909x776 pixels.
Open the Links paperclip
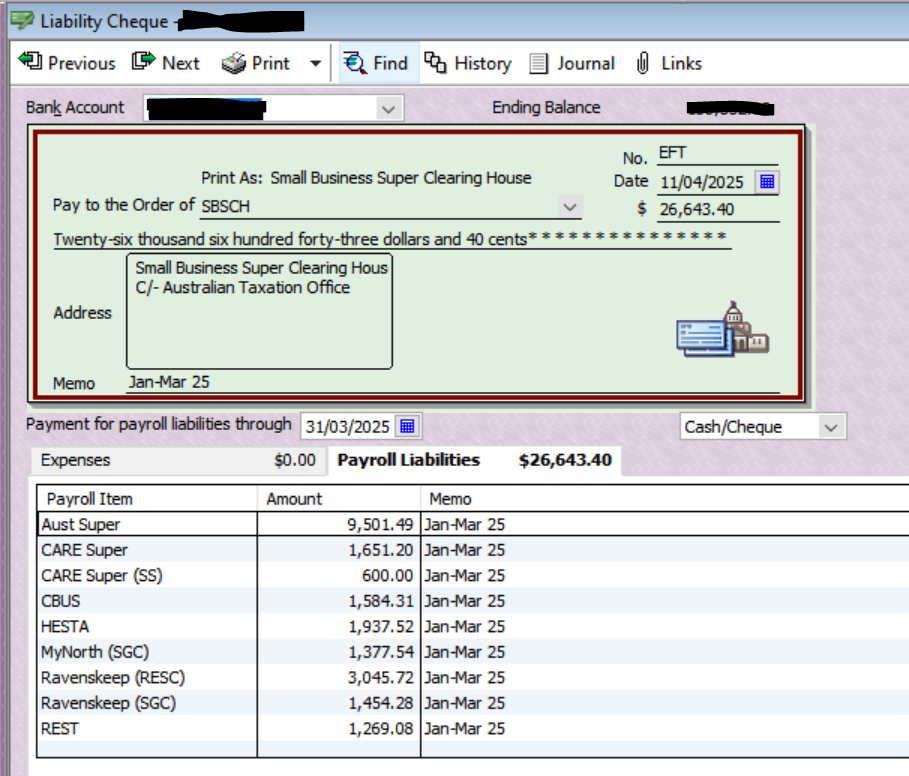(668, 63)
